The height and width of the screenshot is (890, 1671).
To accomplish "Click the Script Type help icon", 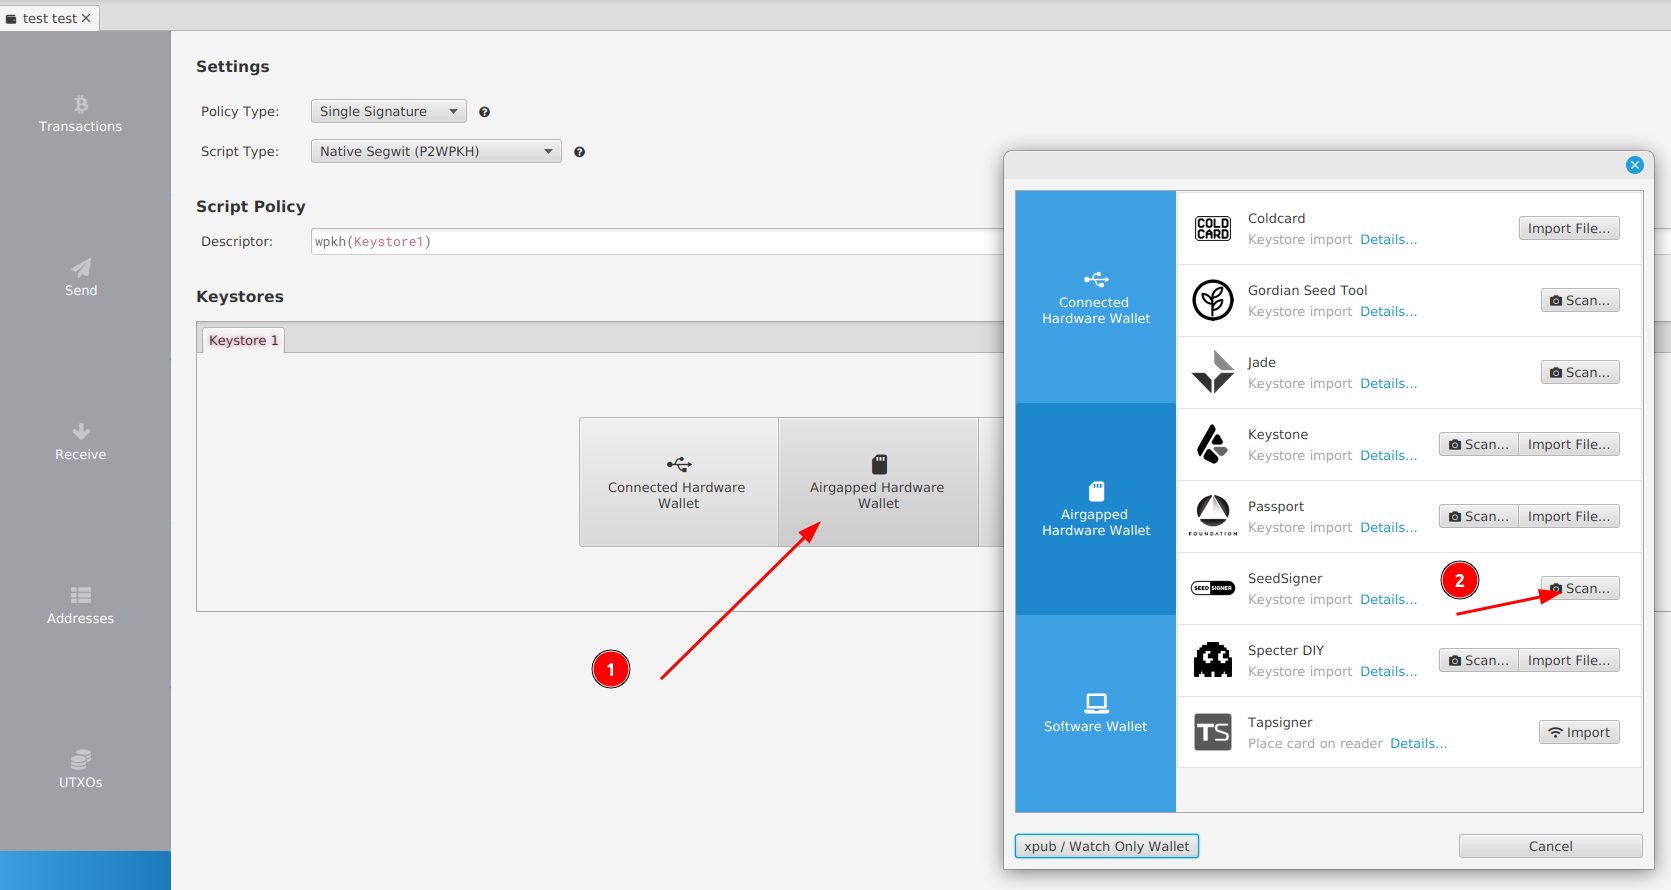I will point(579,152).
